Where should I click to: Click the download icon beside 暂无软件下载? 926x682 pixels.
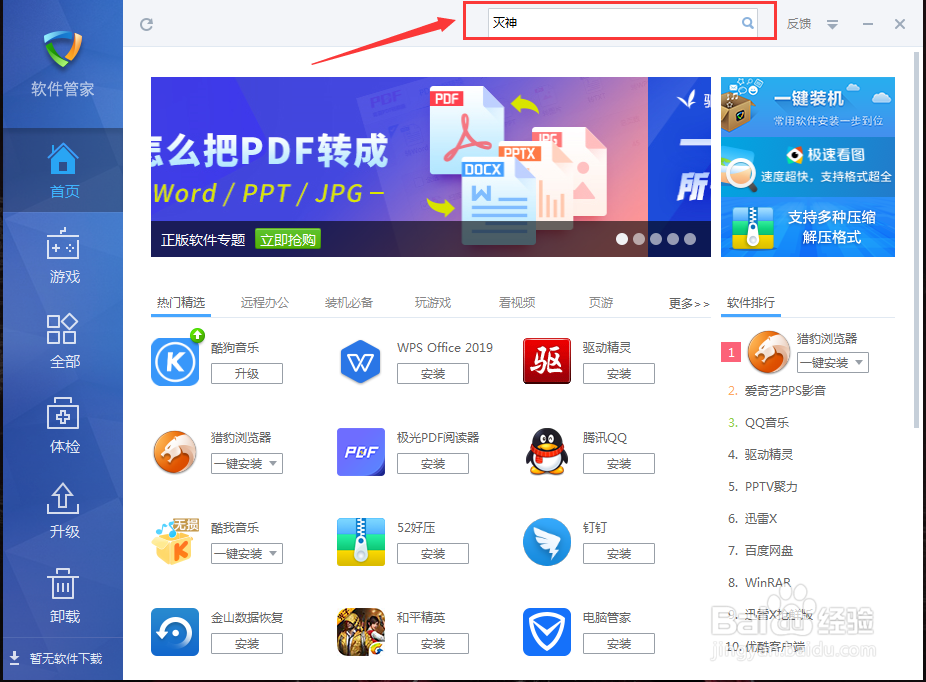tap(15, 658)
